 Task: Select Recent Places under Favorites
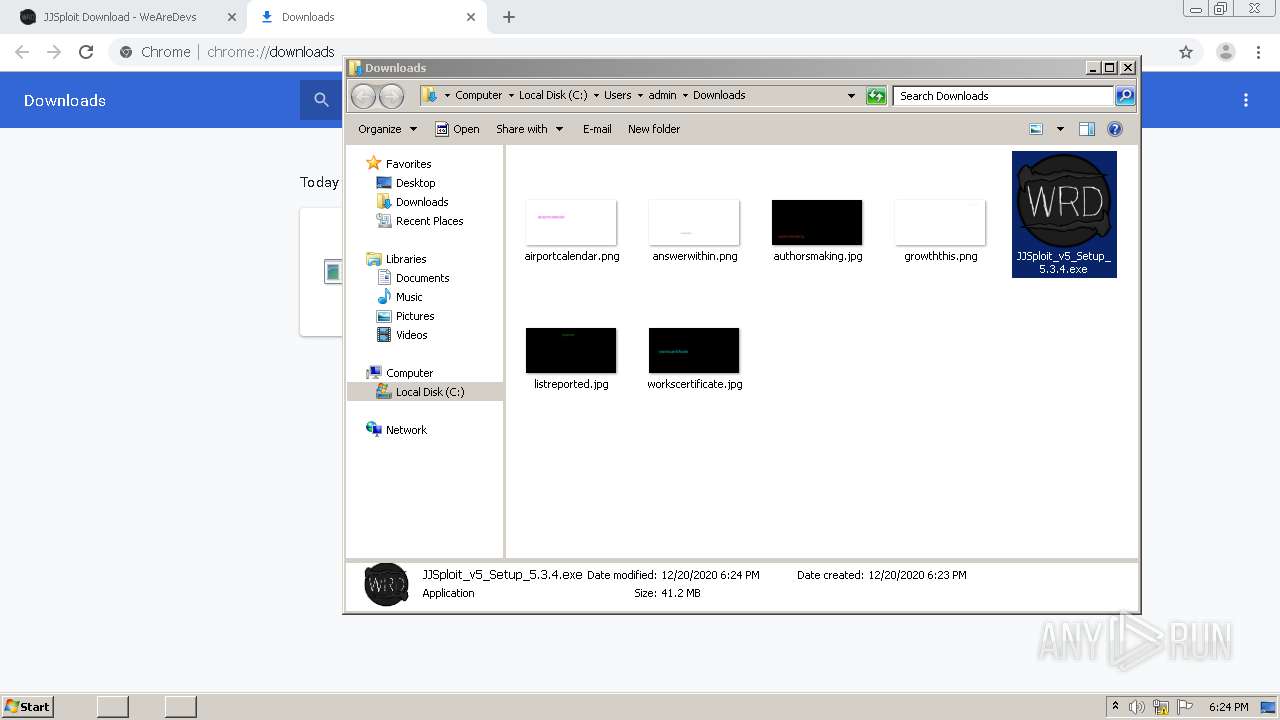(x=419, y=221)
